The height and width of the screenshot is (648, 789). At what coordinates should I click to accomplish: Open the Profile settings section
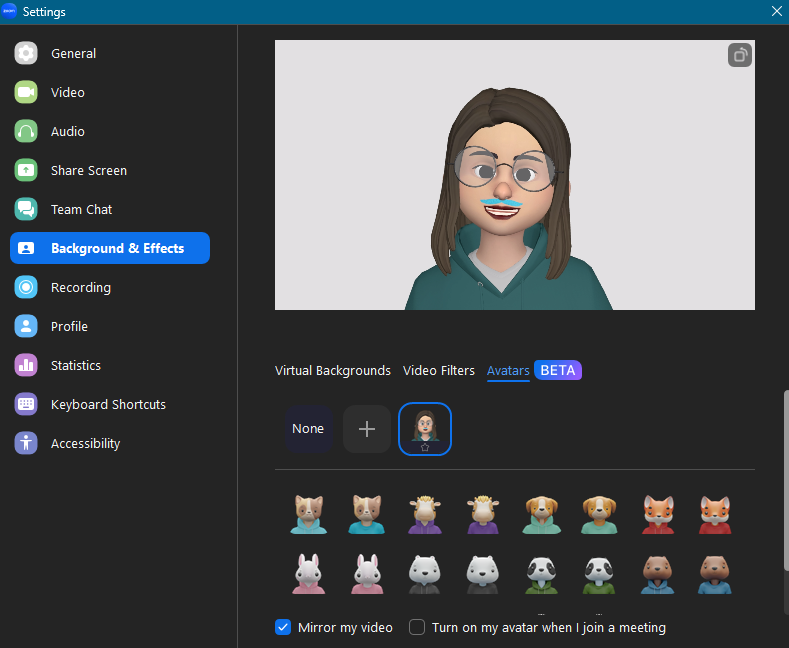[69, 327]
